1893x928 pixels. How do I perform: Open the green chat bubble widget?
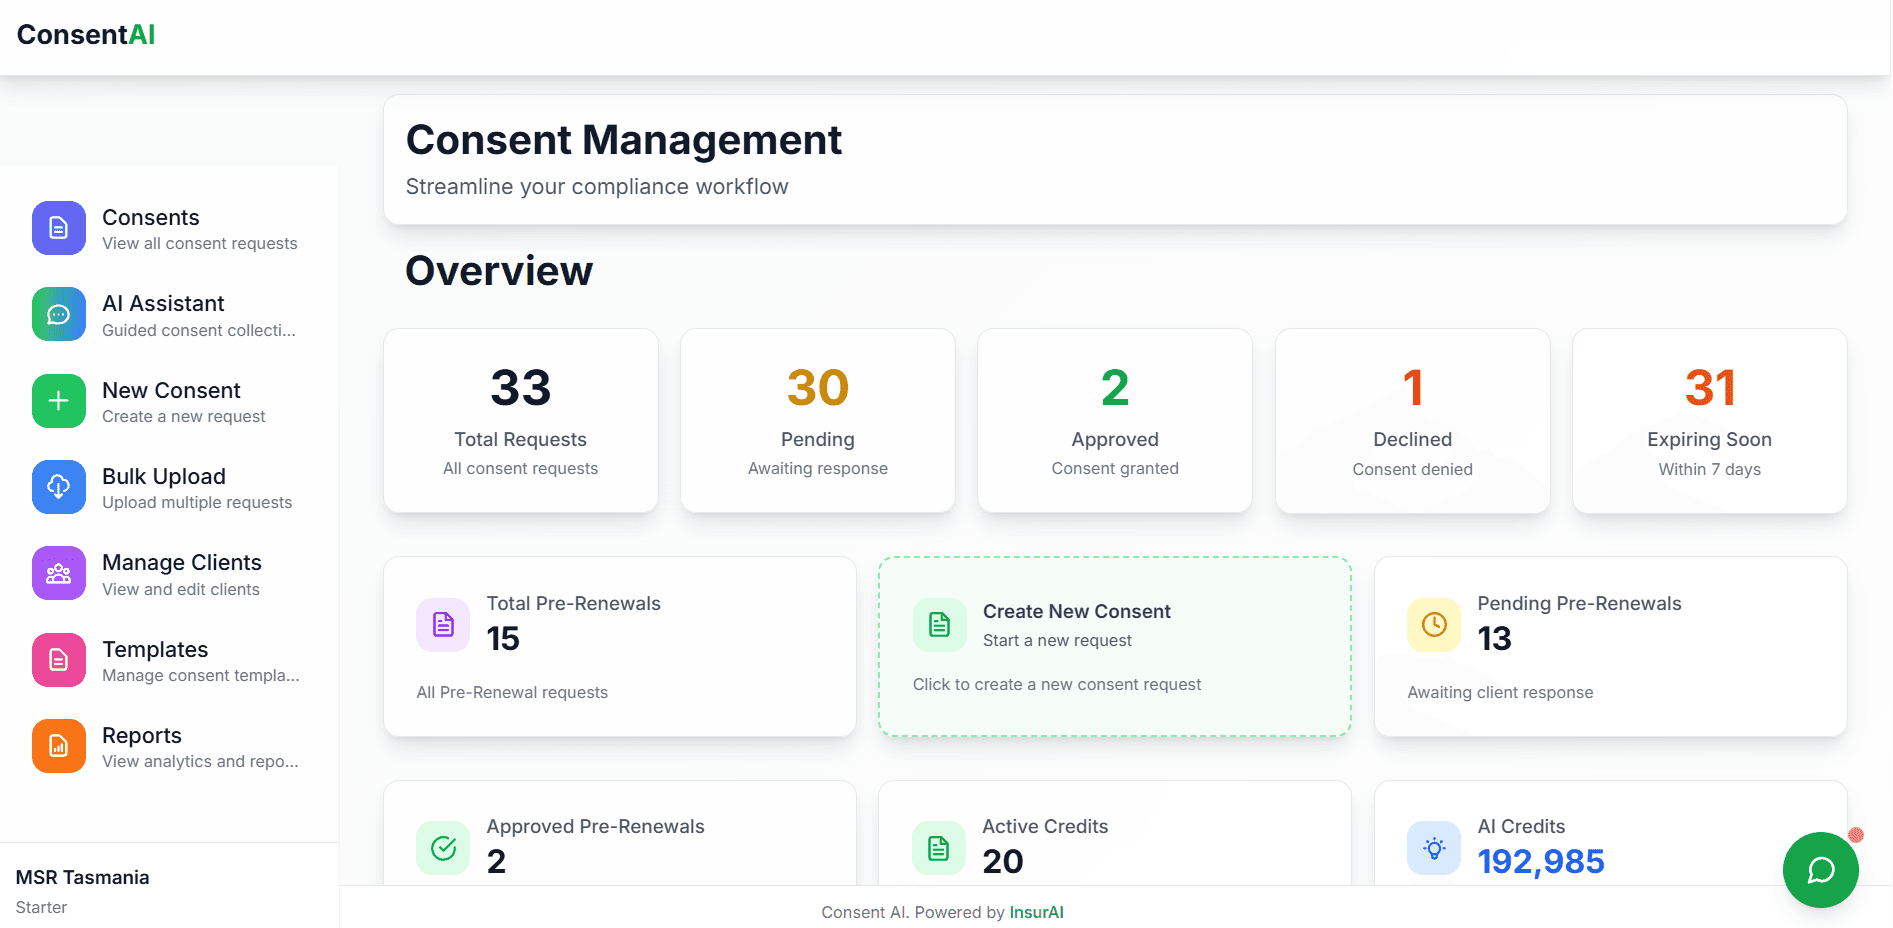[x=1820, y=870]
